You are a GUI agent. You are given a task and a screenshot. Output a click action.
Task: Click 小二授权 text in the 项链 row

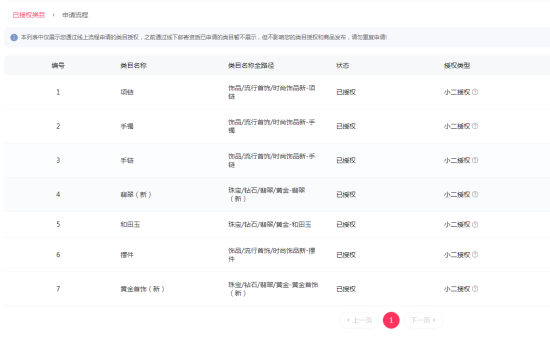point(457,92)
